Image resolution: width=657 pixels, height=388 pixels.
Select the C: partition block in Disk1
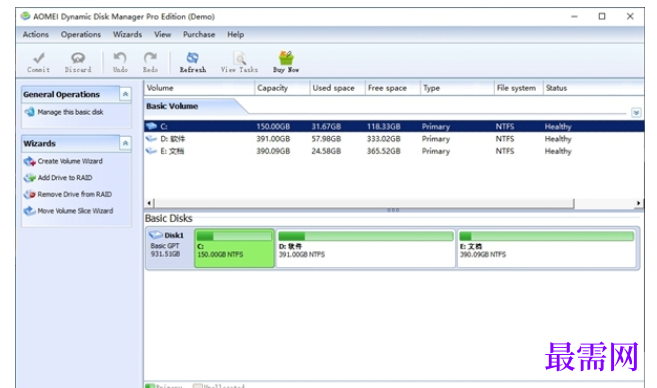click(234, 248)
